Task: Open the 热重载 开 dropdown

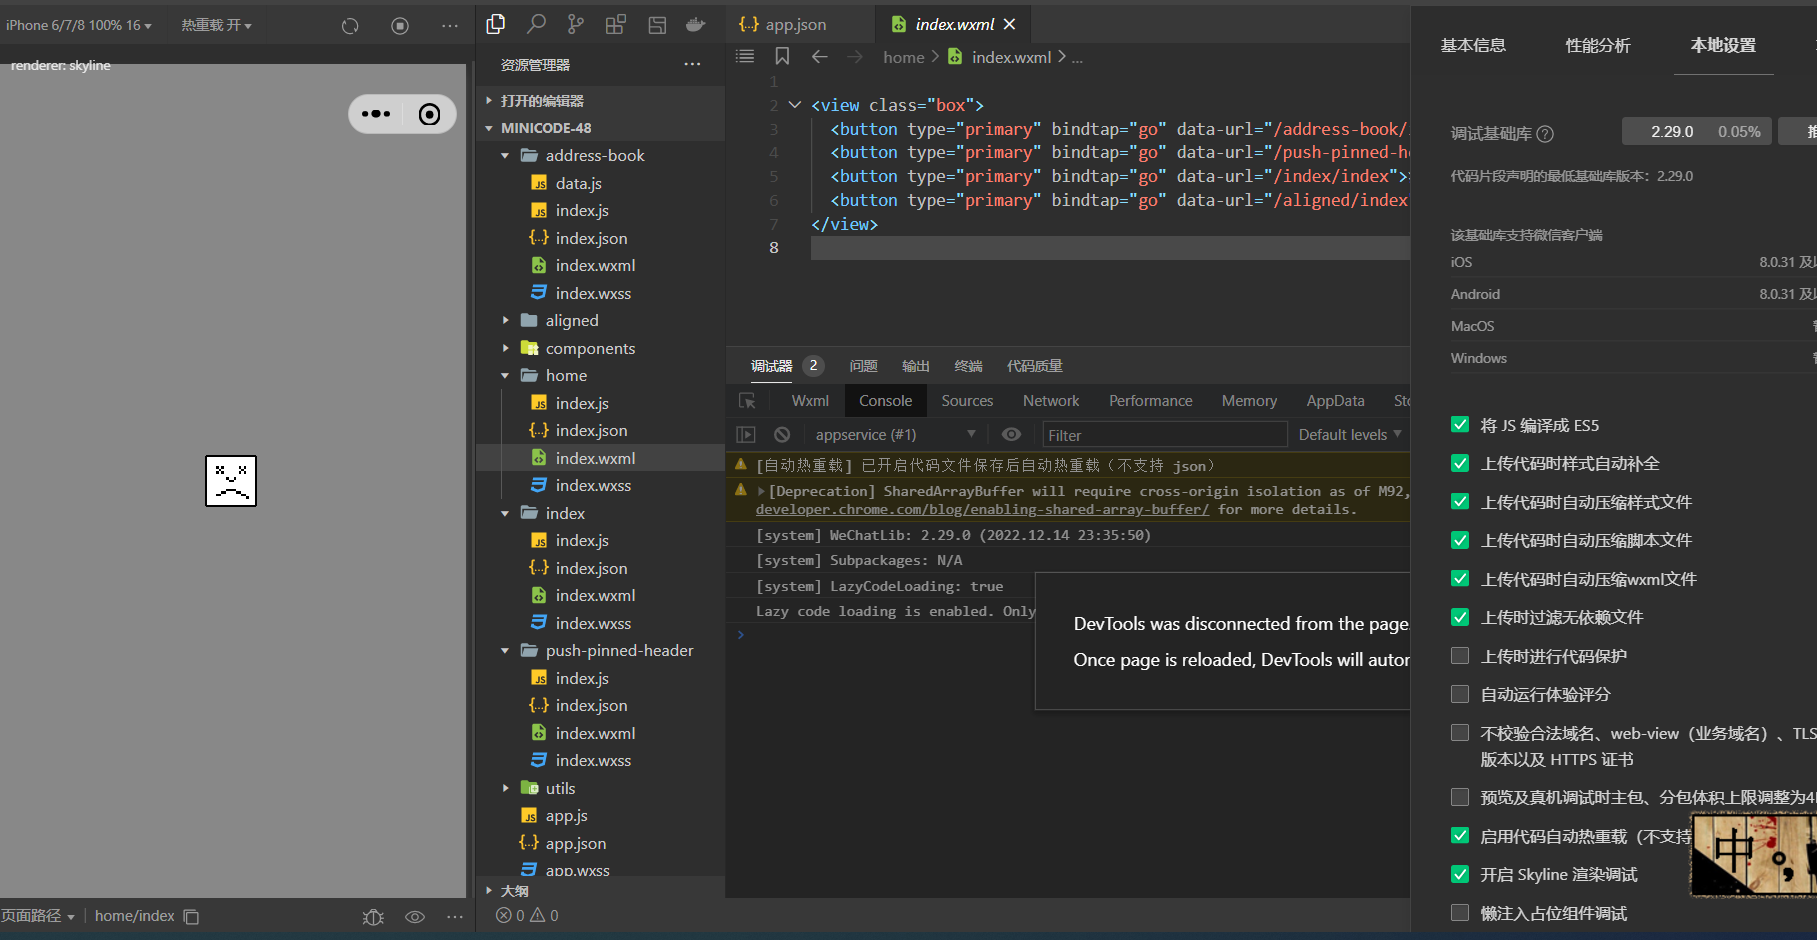Action: tap(216, 25)
